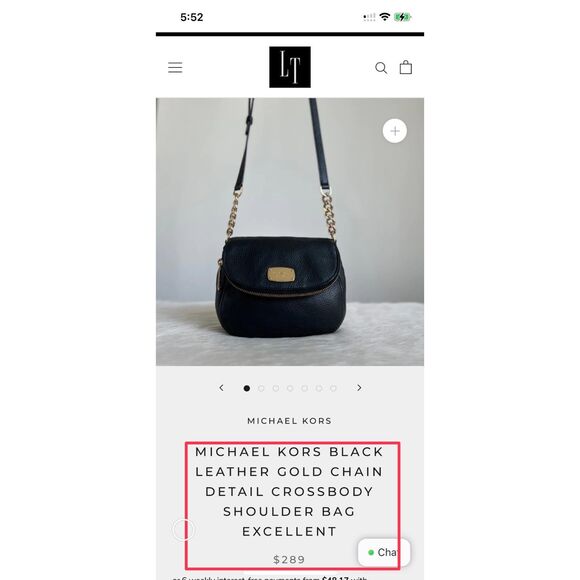Screen dimensions: 580x580
Task: Open the Chat support widget
Action: coord(384,552)
